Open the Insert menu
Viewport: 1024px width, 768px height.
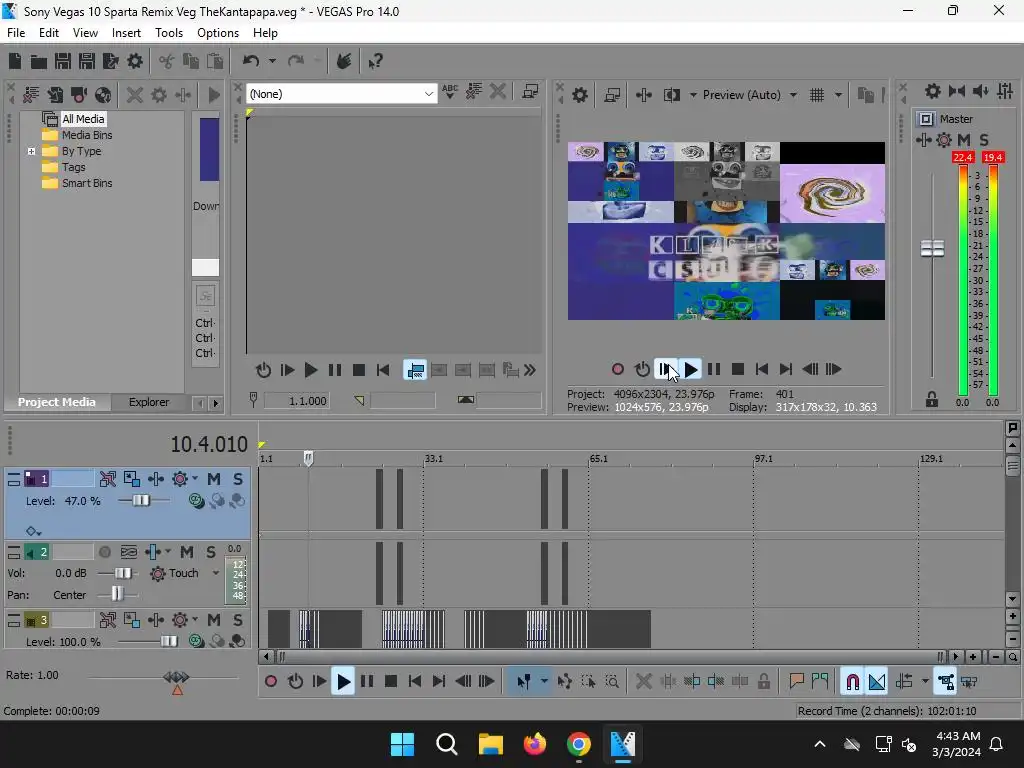click(x=126, y=33)
